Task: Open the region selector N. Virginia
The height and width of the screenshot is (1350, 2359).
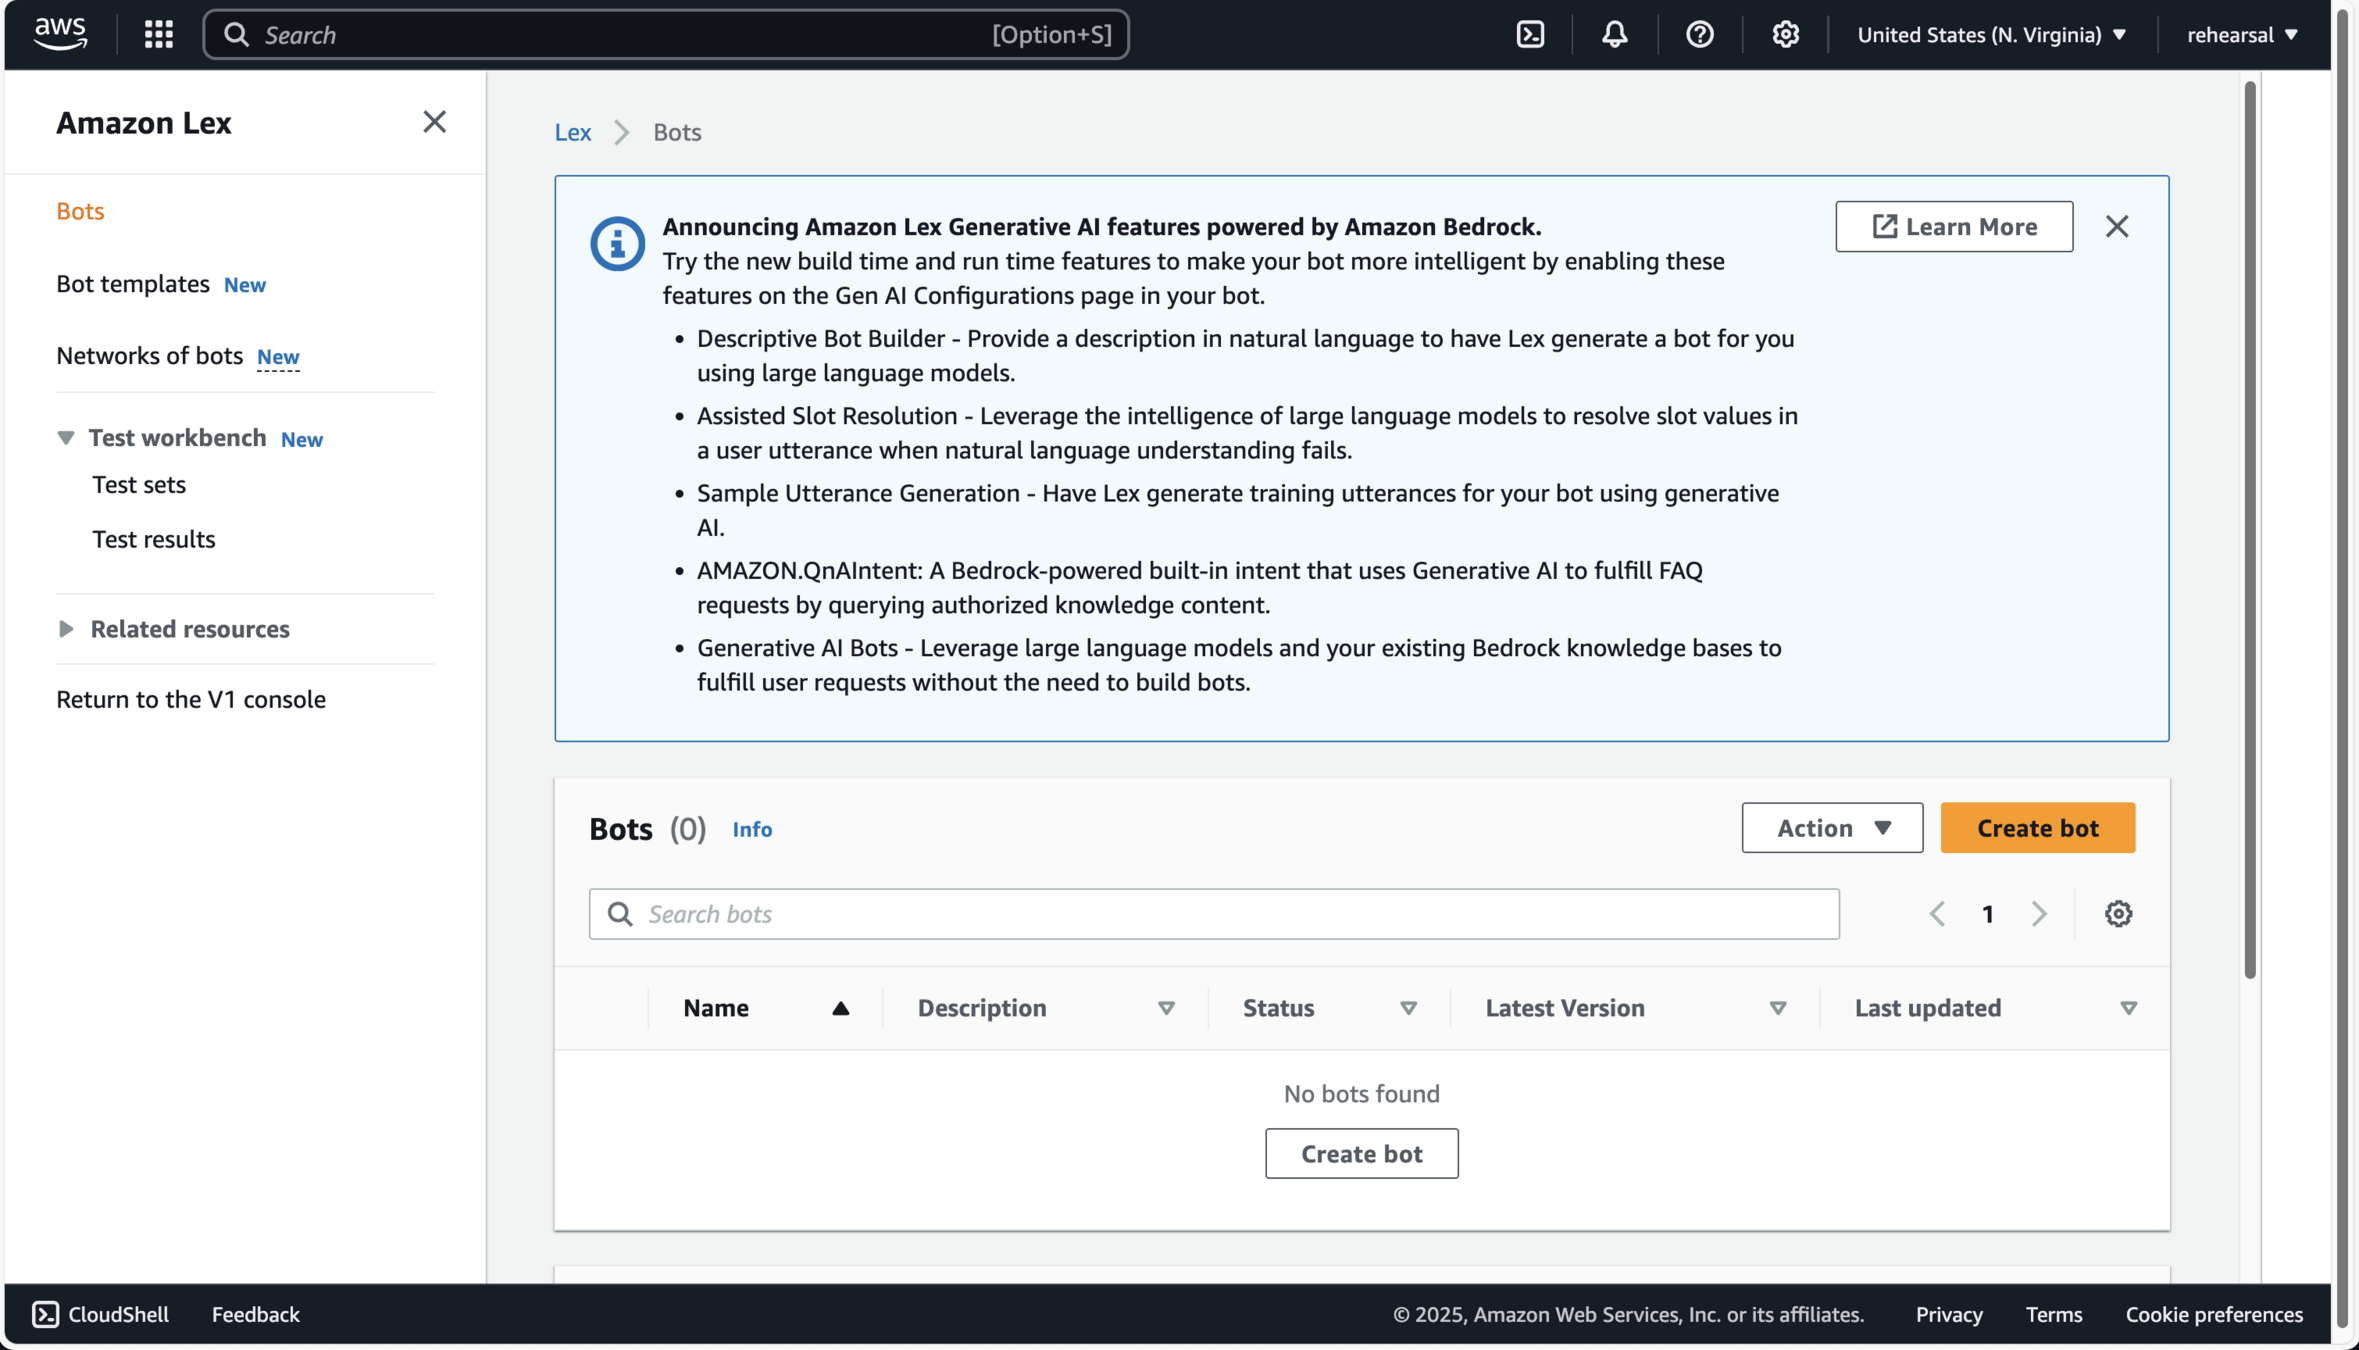Action: (x=1991, y=35)
